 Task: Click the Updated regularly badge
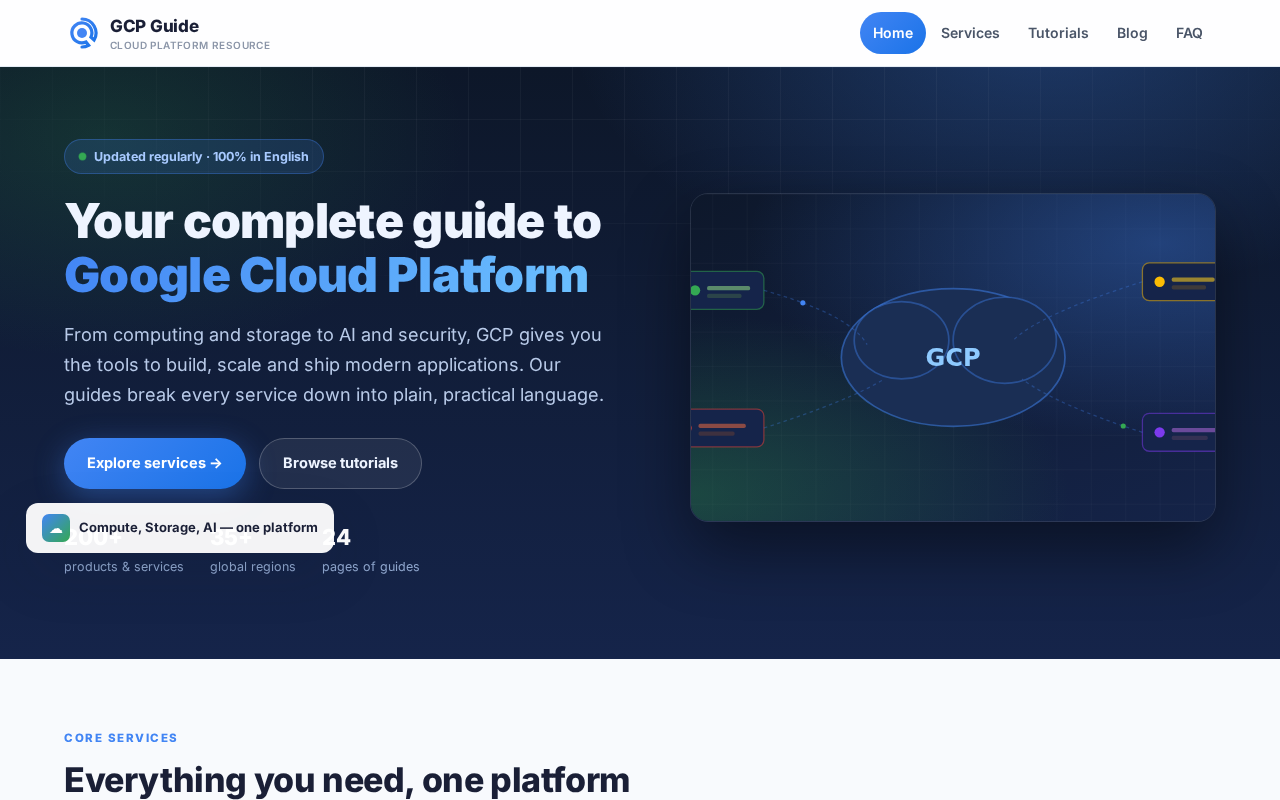click(x=194, y=156)
